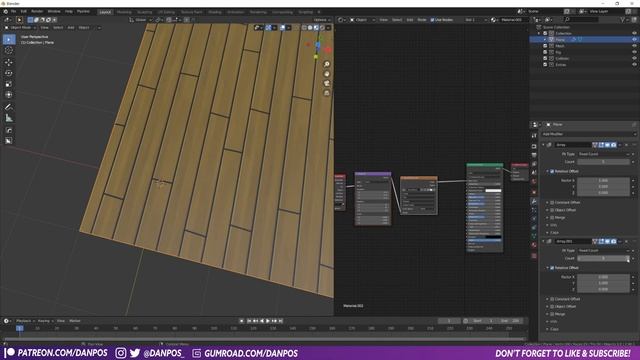Select the Measure tool
This screenshot has width=640, height=360.
click(9, 118)
